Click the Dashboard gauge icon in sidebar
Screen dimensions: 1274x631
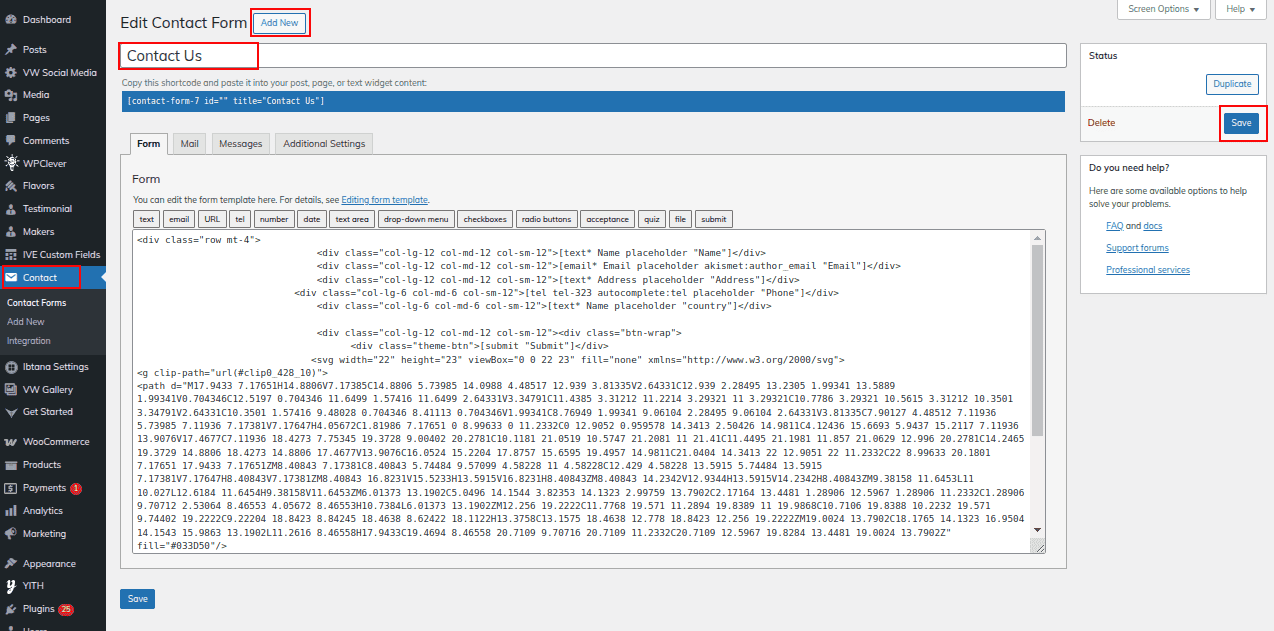(x=11, y=19)
